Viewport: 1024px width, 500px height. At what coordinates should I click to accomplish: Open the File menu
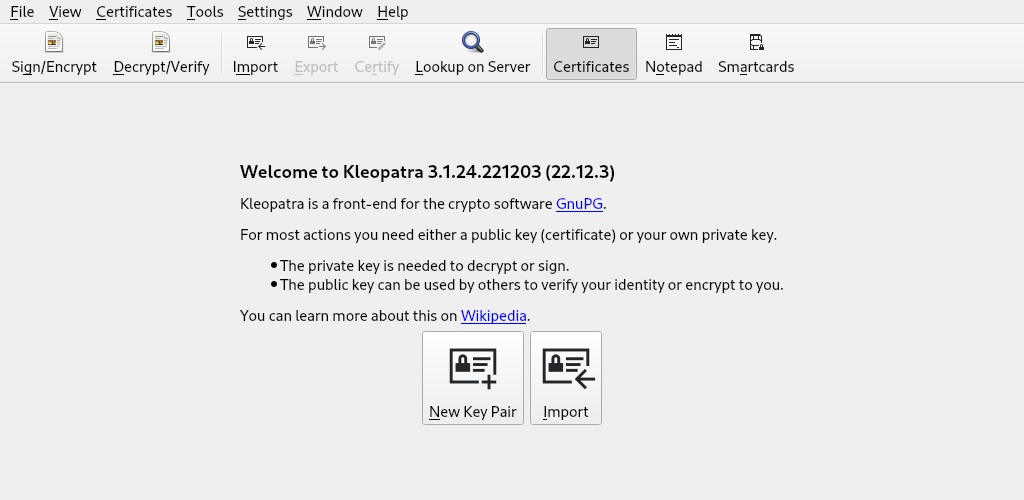point(22,12)
